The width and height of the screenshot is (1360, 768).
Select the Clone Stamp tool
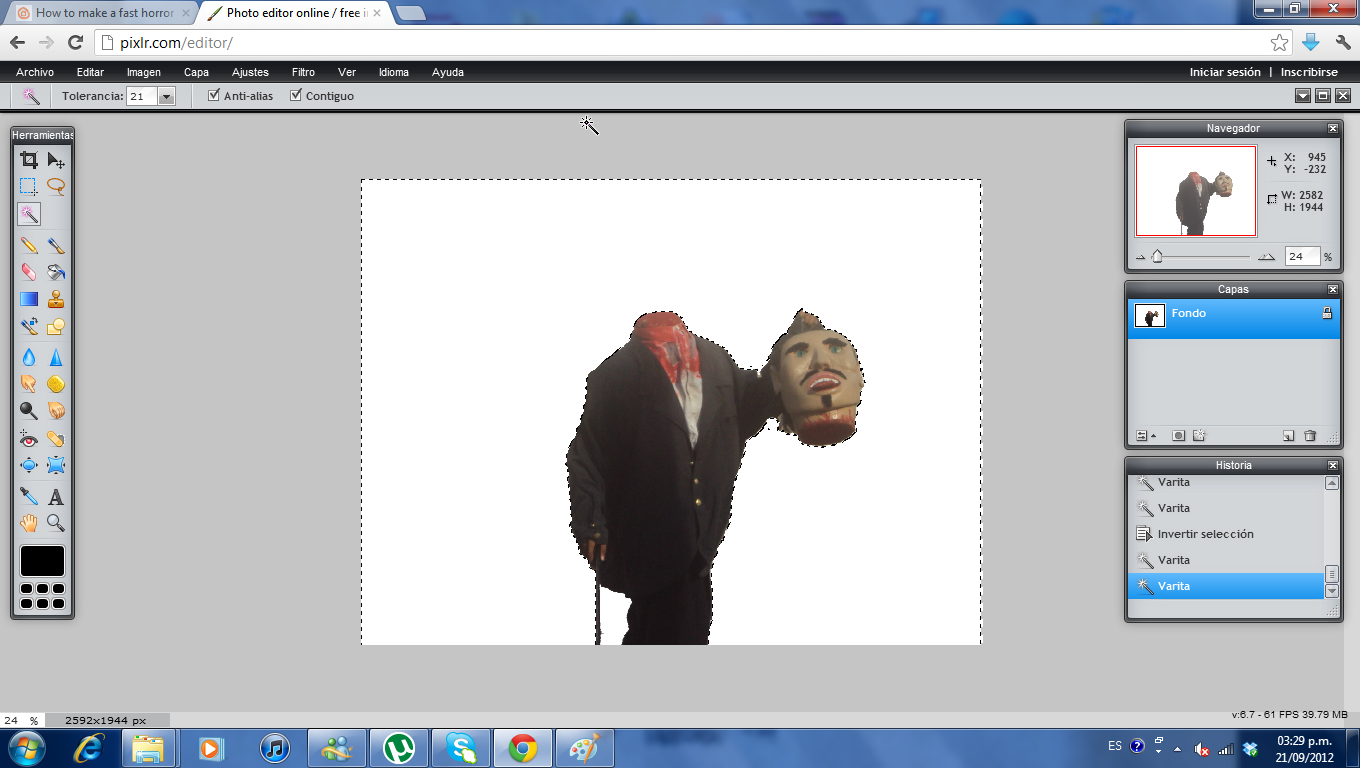(x=56, y=299)
